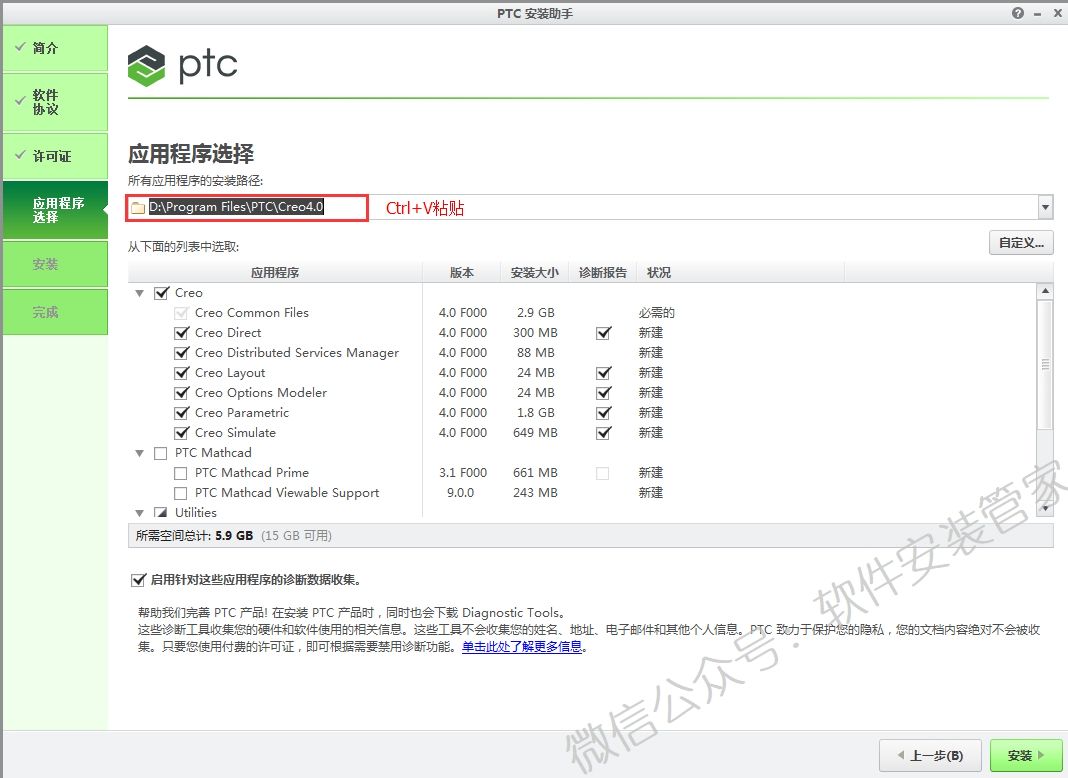Click the PTC logo icon

[x=146, y=66]
